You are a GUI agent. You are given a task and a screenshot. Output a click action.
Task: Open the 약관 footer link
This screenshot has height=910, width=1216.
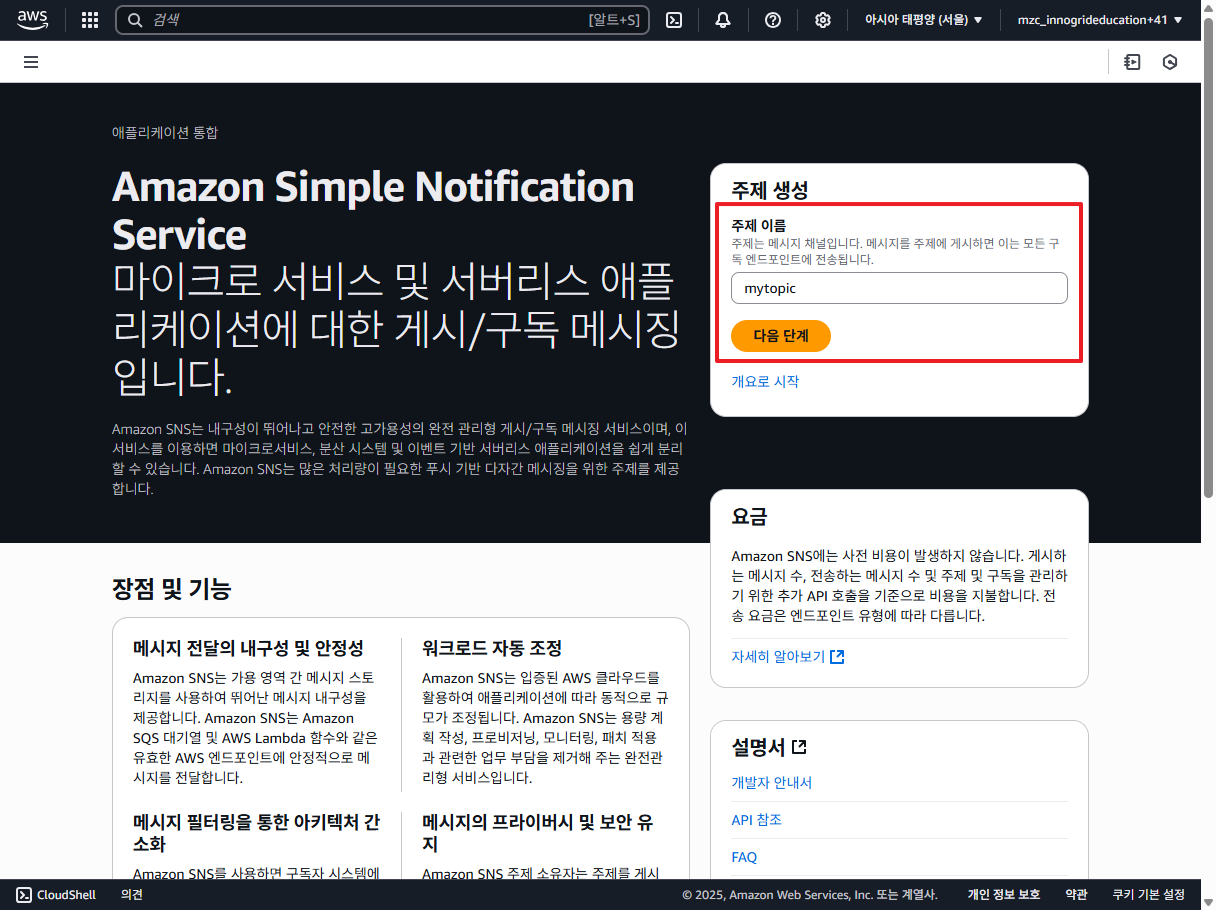(x=1076, y=895)
